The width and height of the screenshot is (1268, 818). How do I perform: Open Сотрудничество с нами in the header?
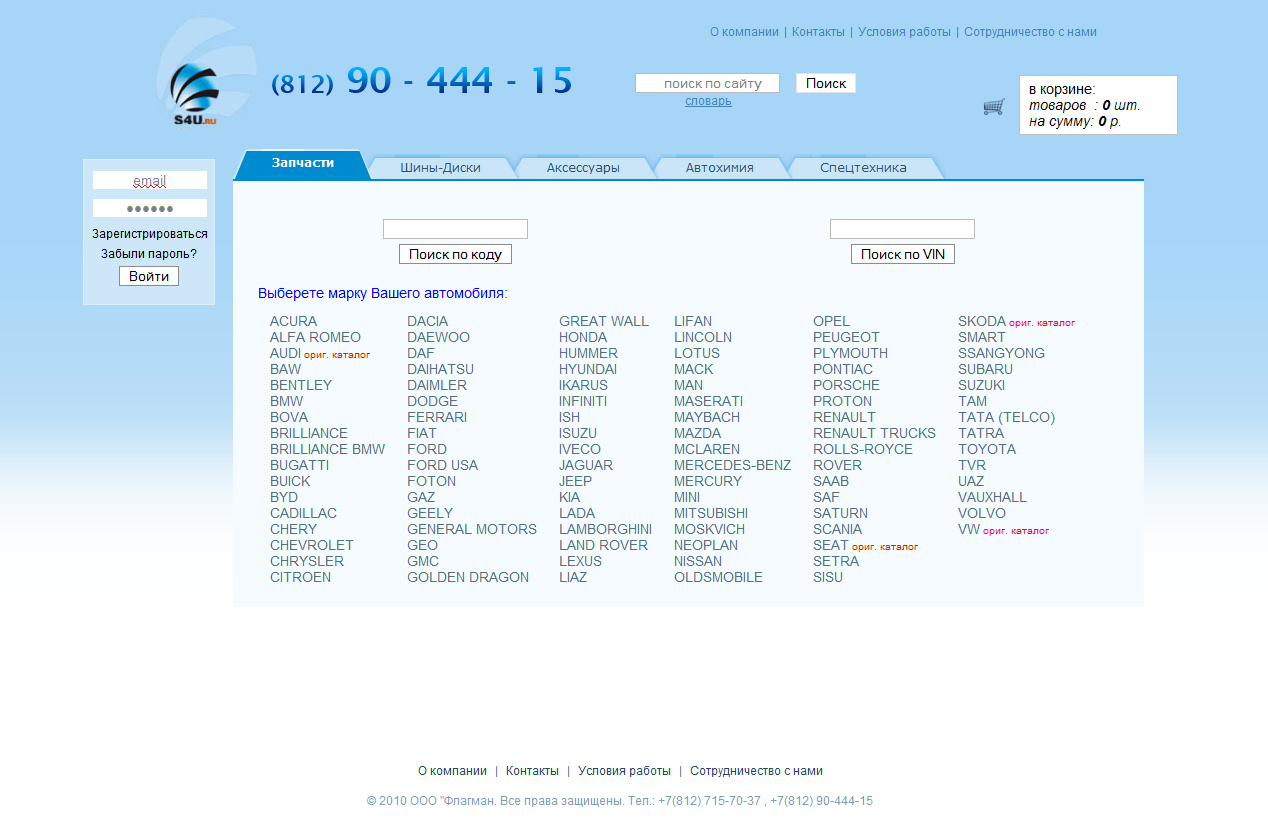[x=1030, y=32]
